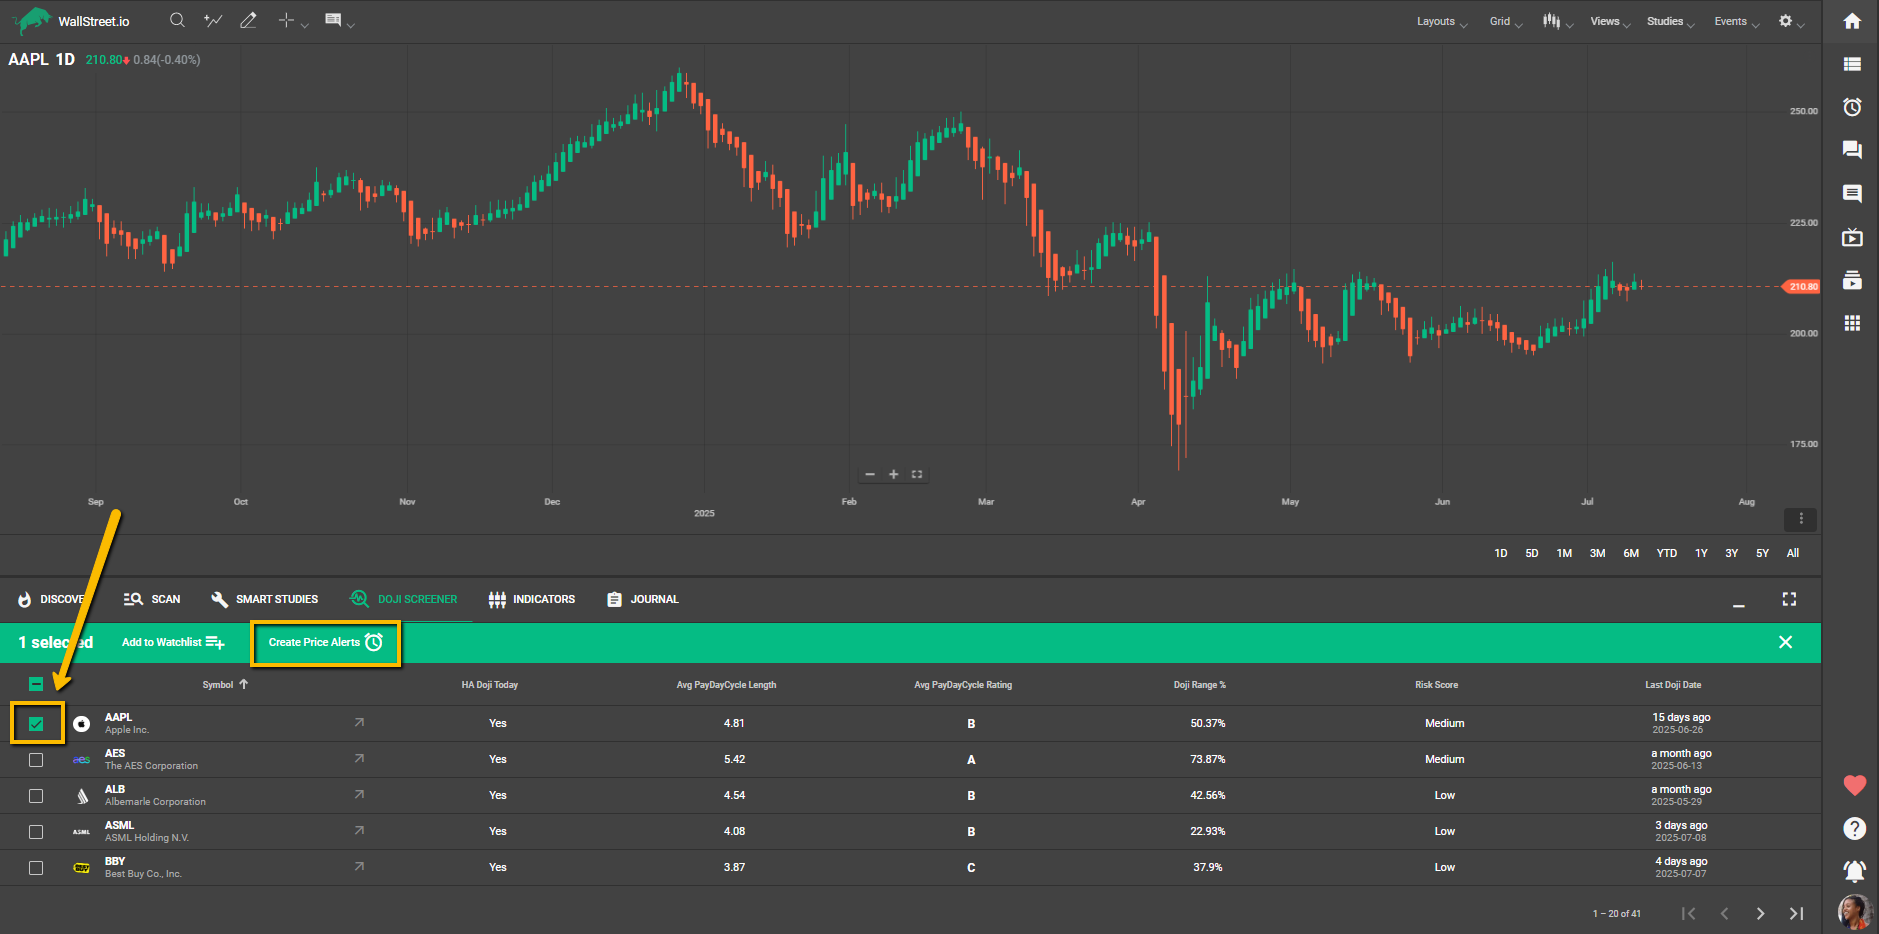
Task: Jump to last results page
Action: click(1796, 913)
